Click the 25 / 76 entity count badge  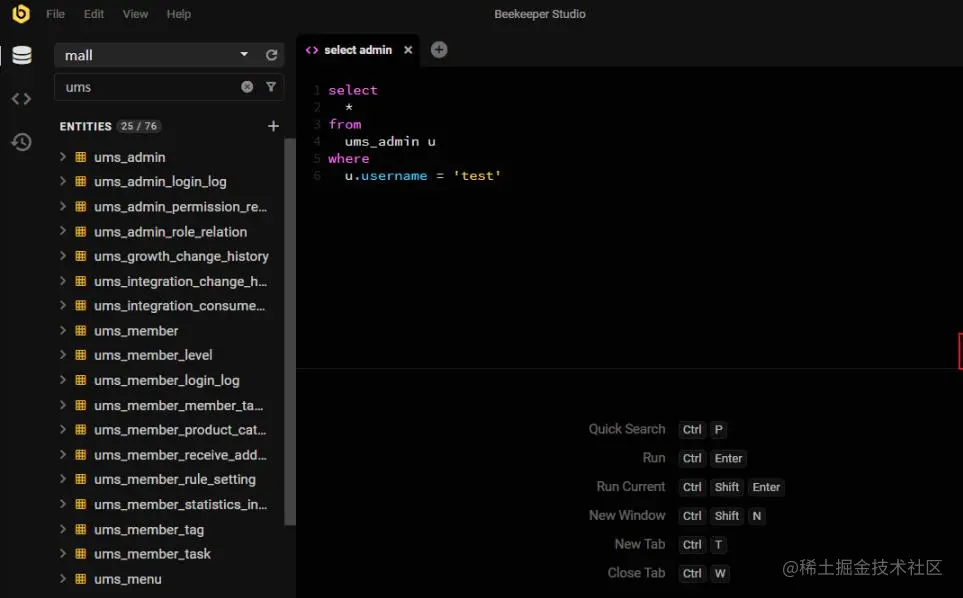pyautogui.click(x=139, y=126)
